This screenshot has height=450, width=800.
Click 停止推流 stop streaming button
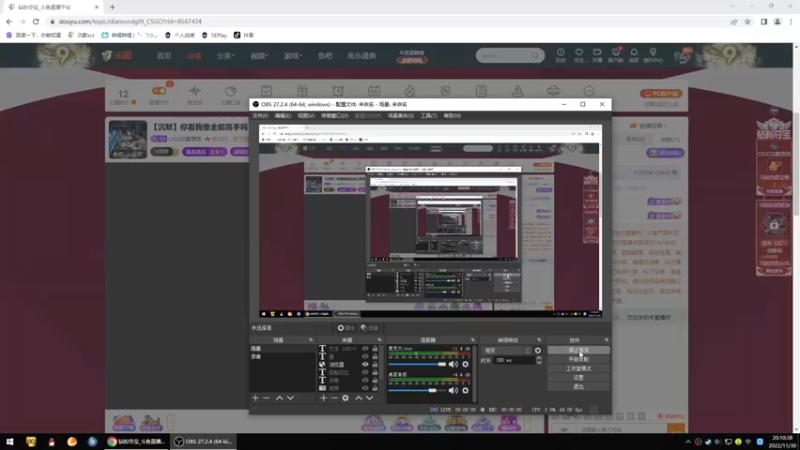[x=578, y=351]
